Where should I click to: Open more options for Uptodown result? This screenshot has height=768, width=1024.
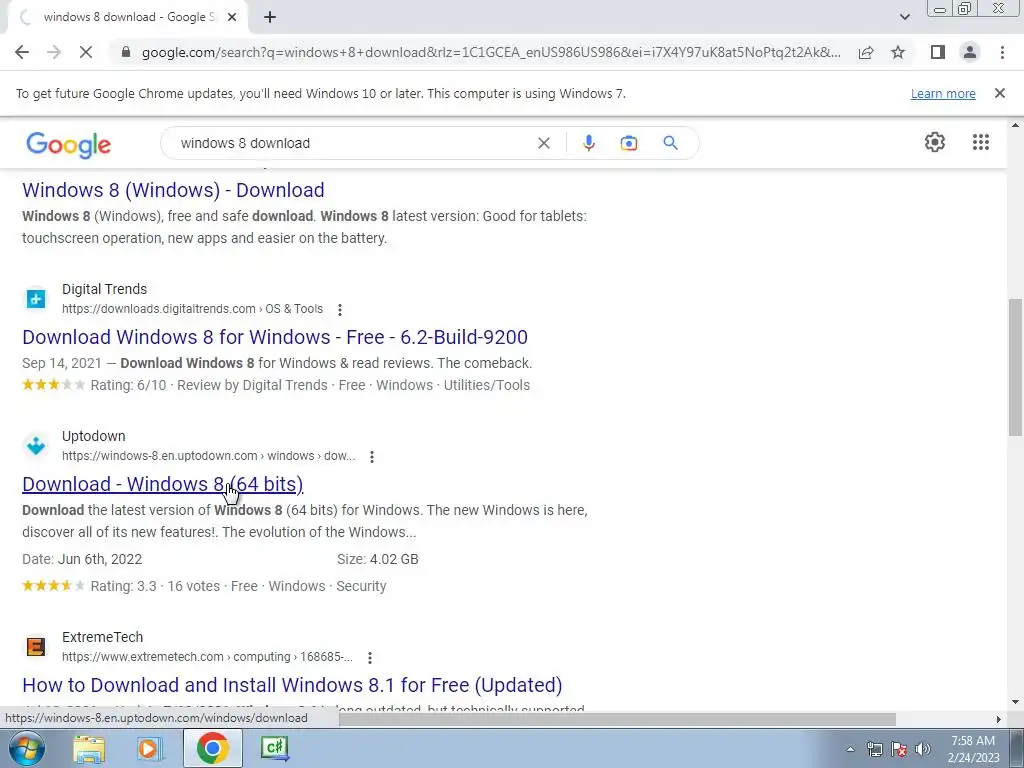pos(372,456)
